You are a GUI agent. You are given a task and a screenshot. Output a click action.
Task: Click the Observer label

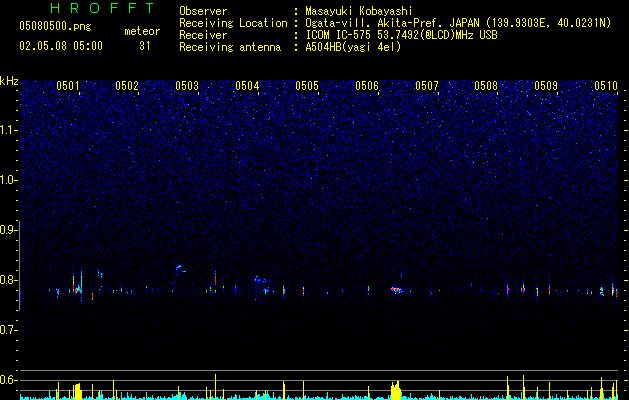click(x=203, y=11)
